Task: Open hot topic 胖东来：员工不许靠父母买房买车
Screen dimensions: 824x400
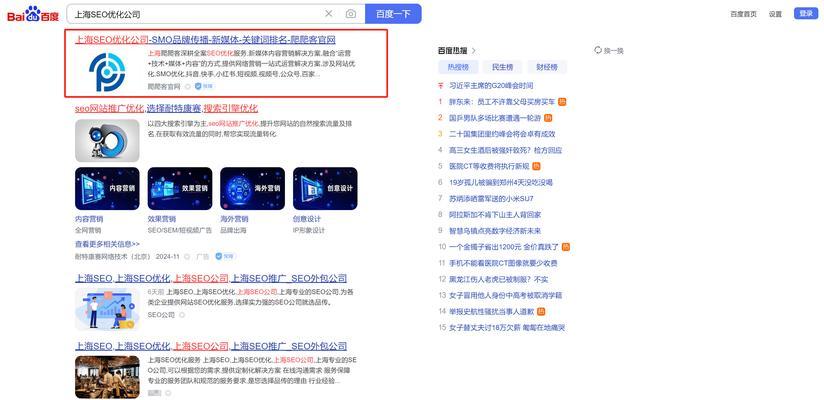Action: (502, 102)
